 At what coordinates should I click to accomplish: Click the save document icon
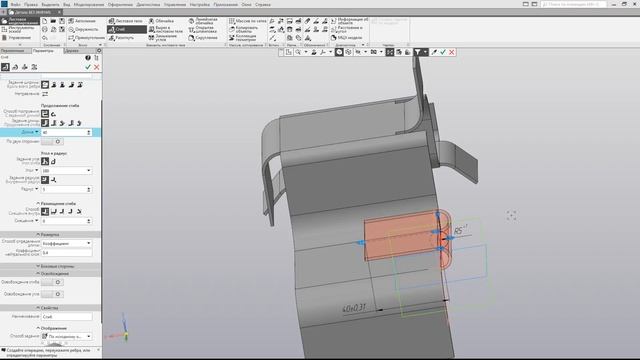click(x=62, y=21)
